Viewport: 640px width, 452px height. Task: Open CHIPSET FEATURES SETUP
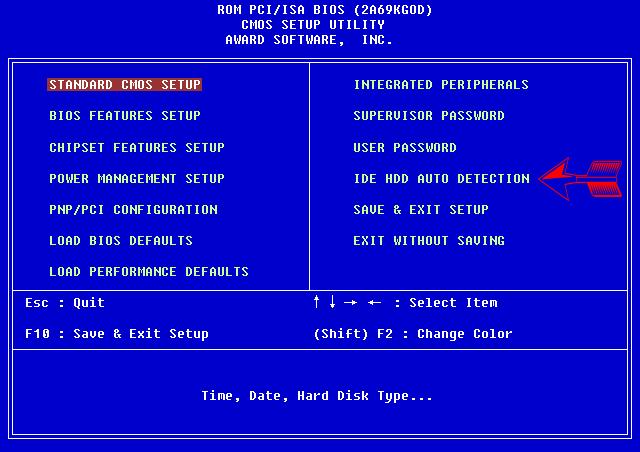137,147
